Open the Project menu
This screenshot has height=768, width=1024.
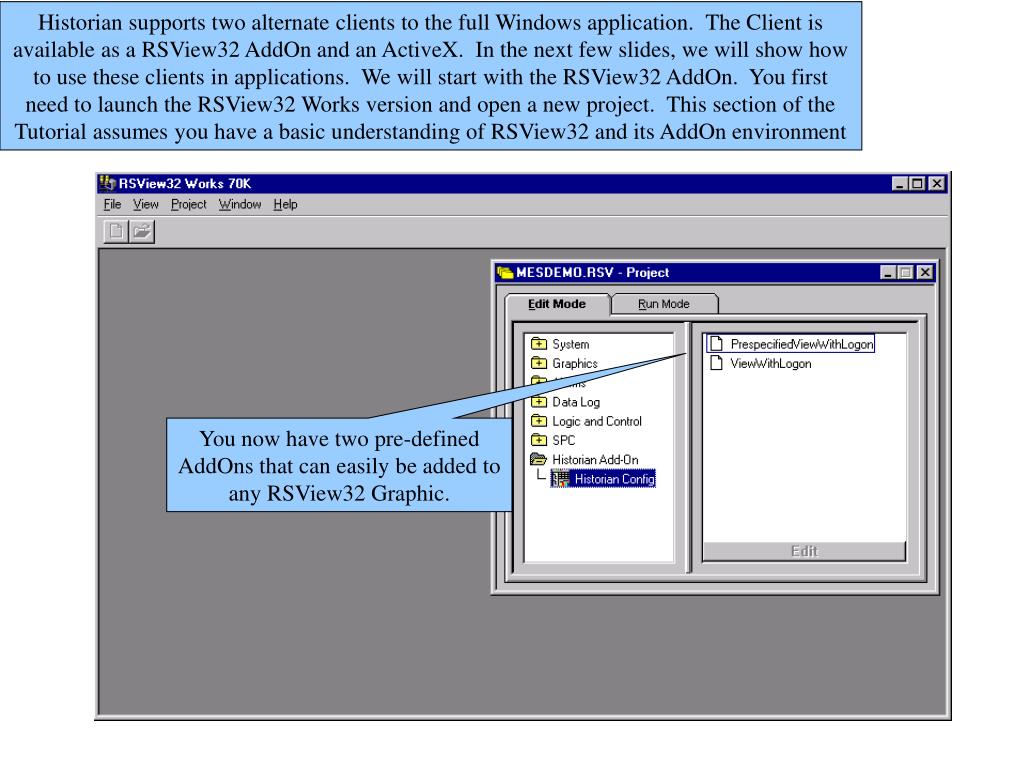pyautogui.click(x=189, y=204)
